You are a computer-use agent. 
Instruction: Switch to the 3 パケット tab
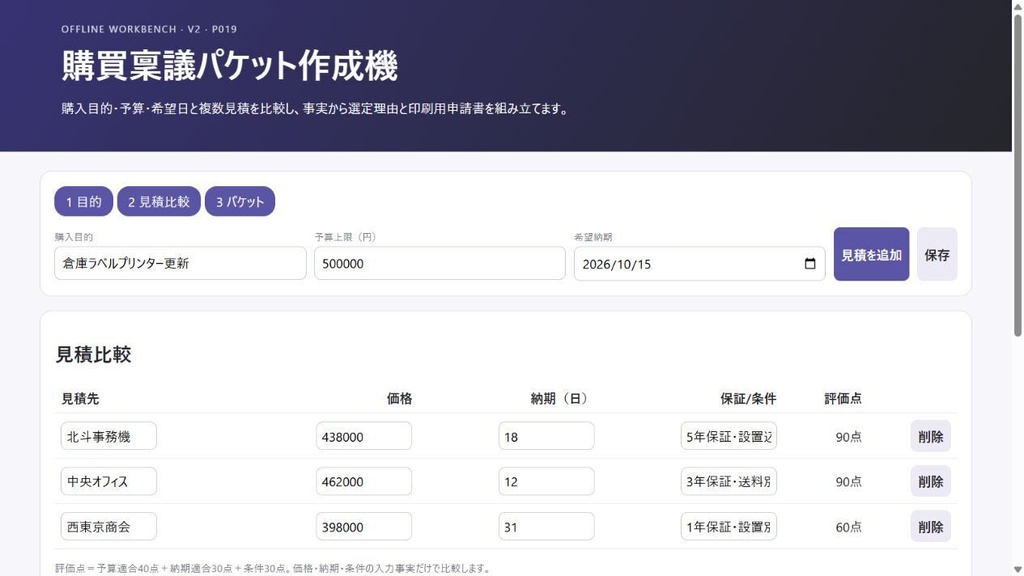point(240,201)
